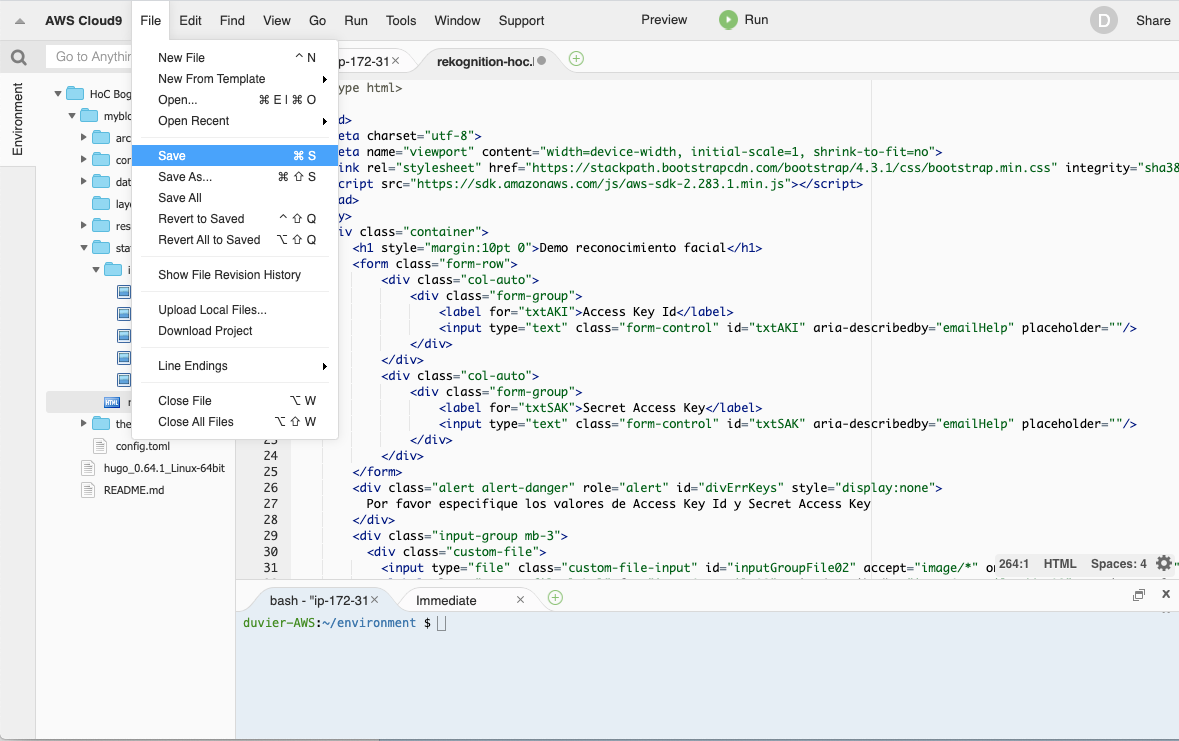Switch to rekognition-hoc editor tab
1179x741 pixels.
pos(486,62)
